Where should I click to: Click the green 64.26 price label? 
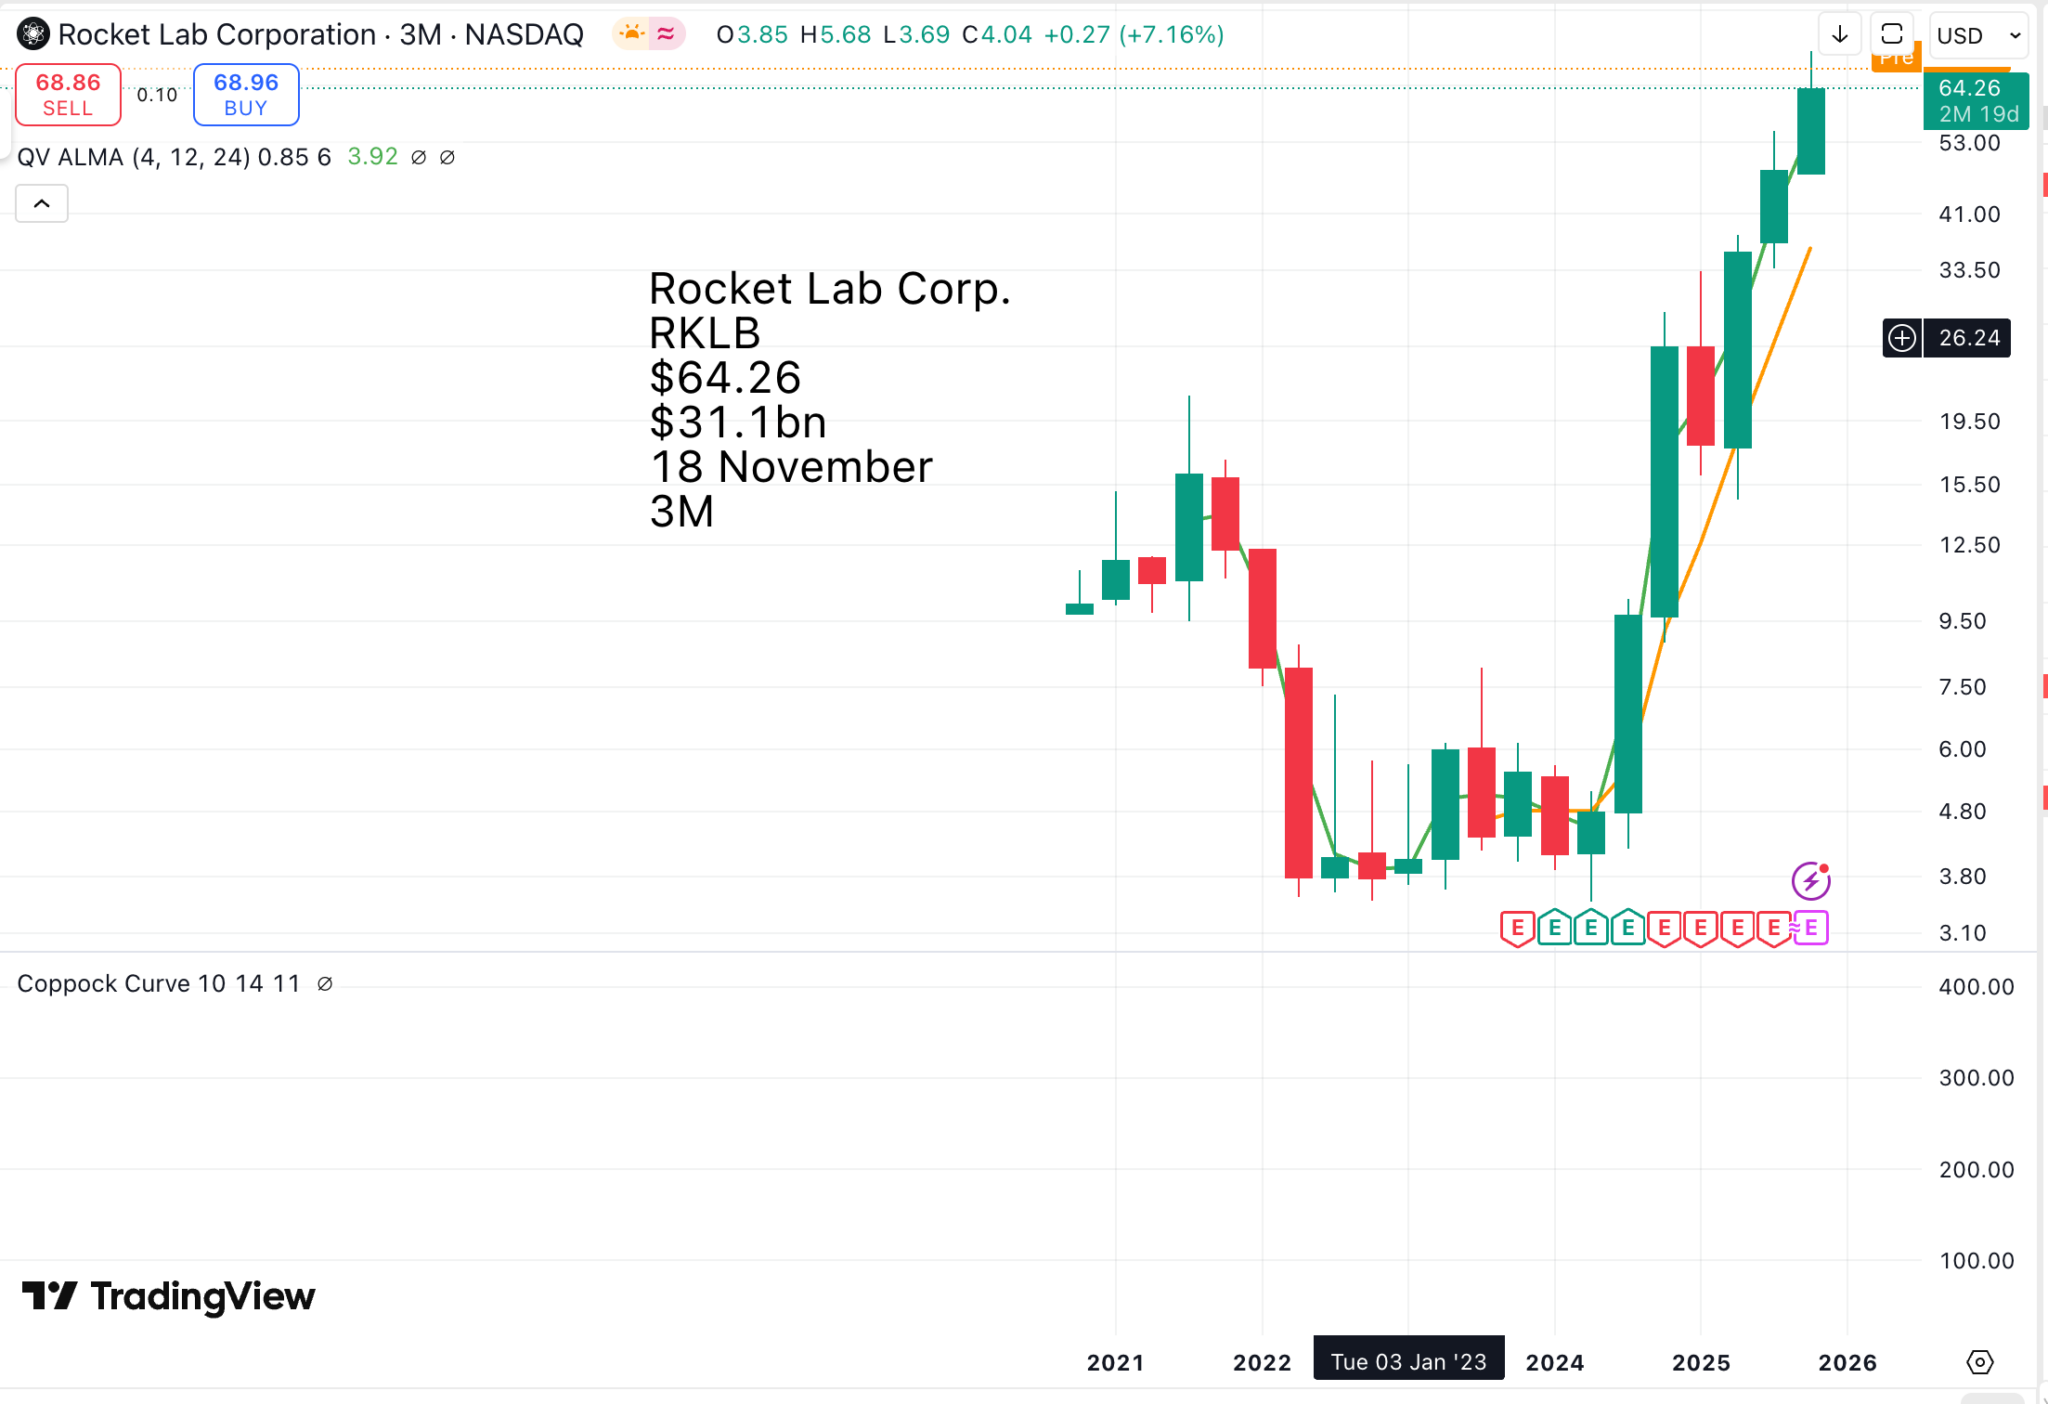click(1975, 100)
